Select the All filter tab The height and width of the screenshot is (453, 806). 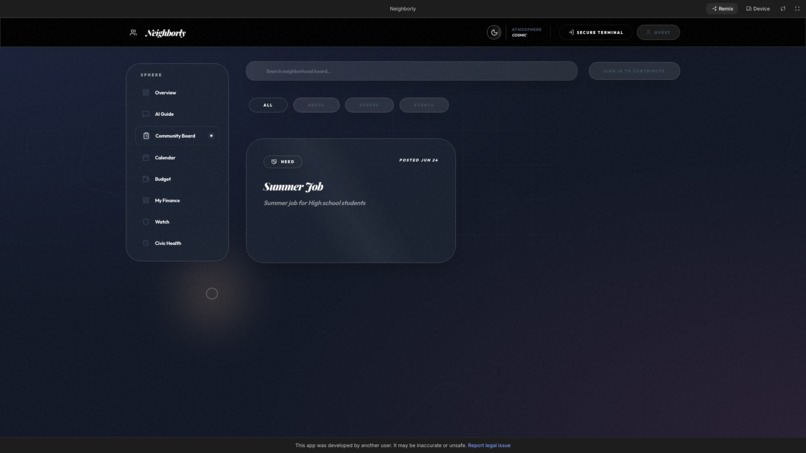pyautogui.click(x=268, y=105)
